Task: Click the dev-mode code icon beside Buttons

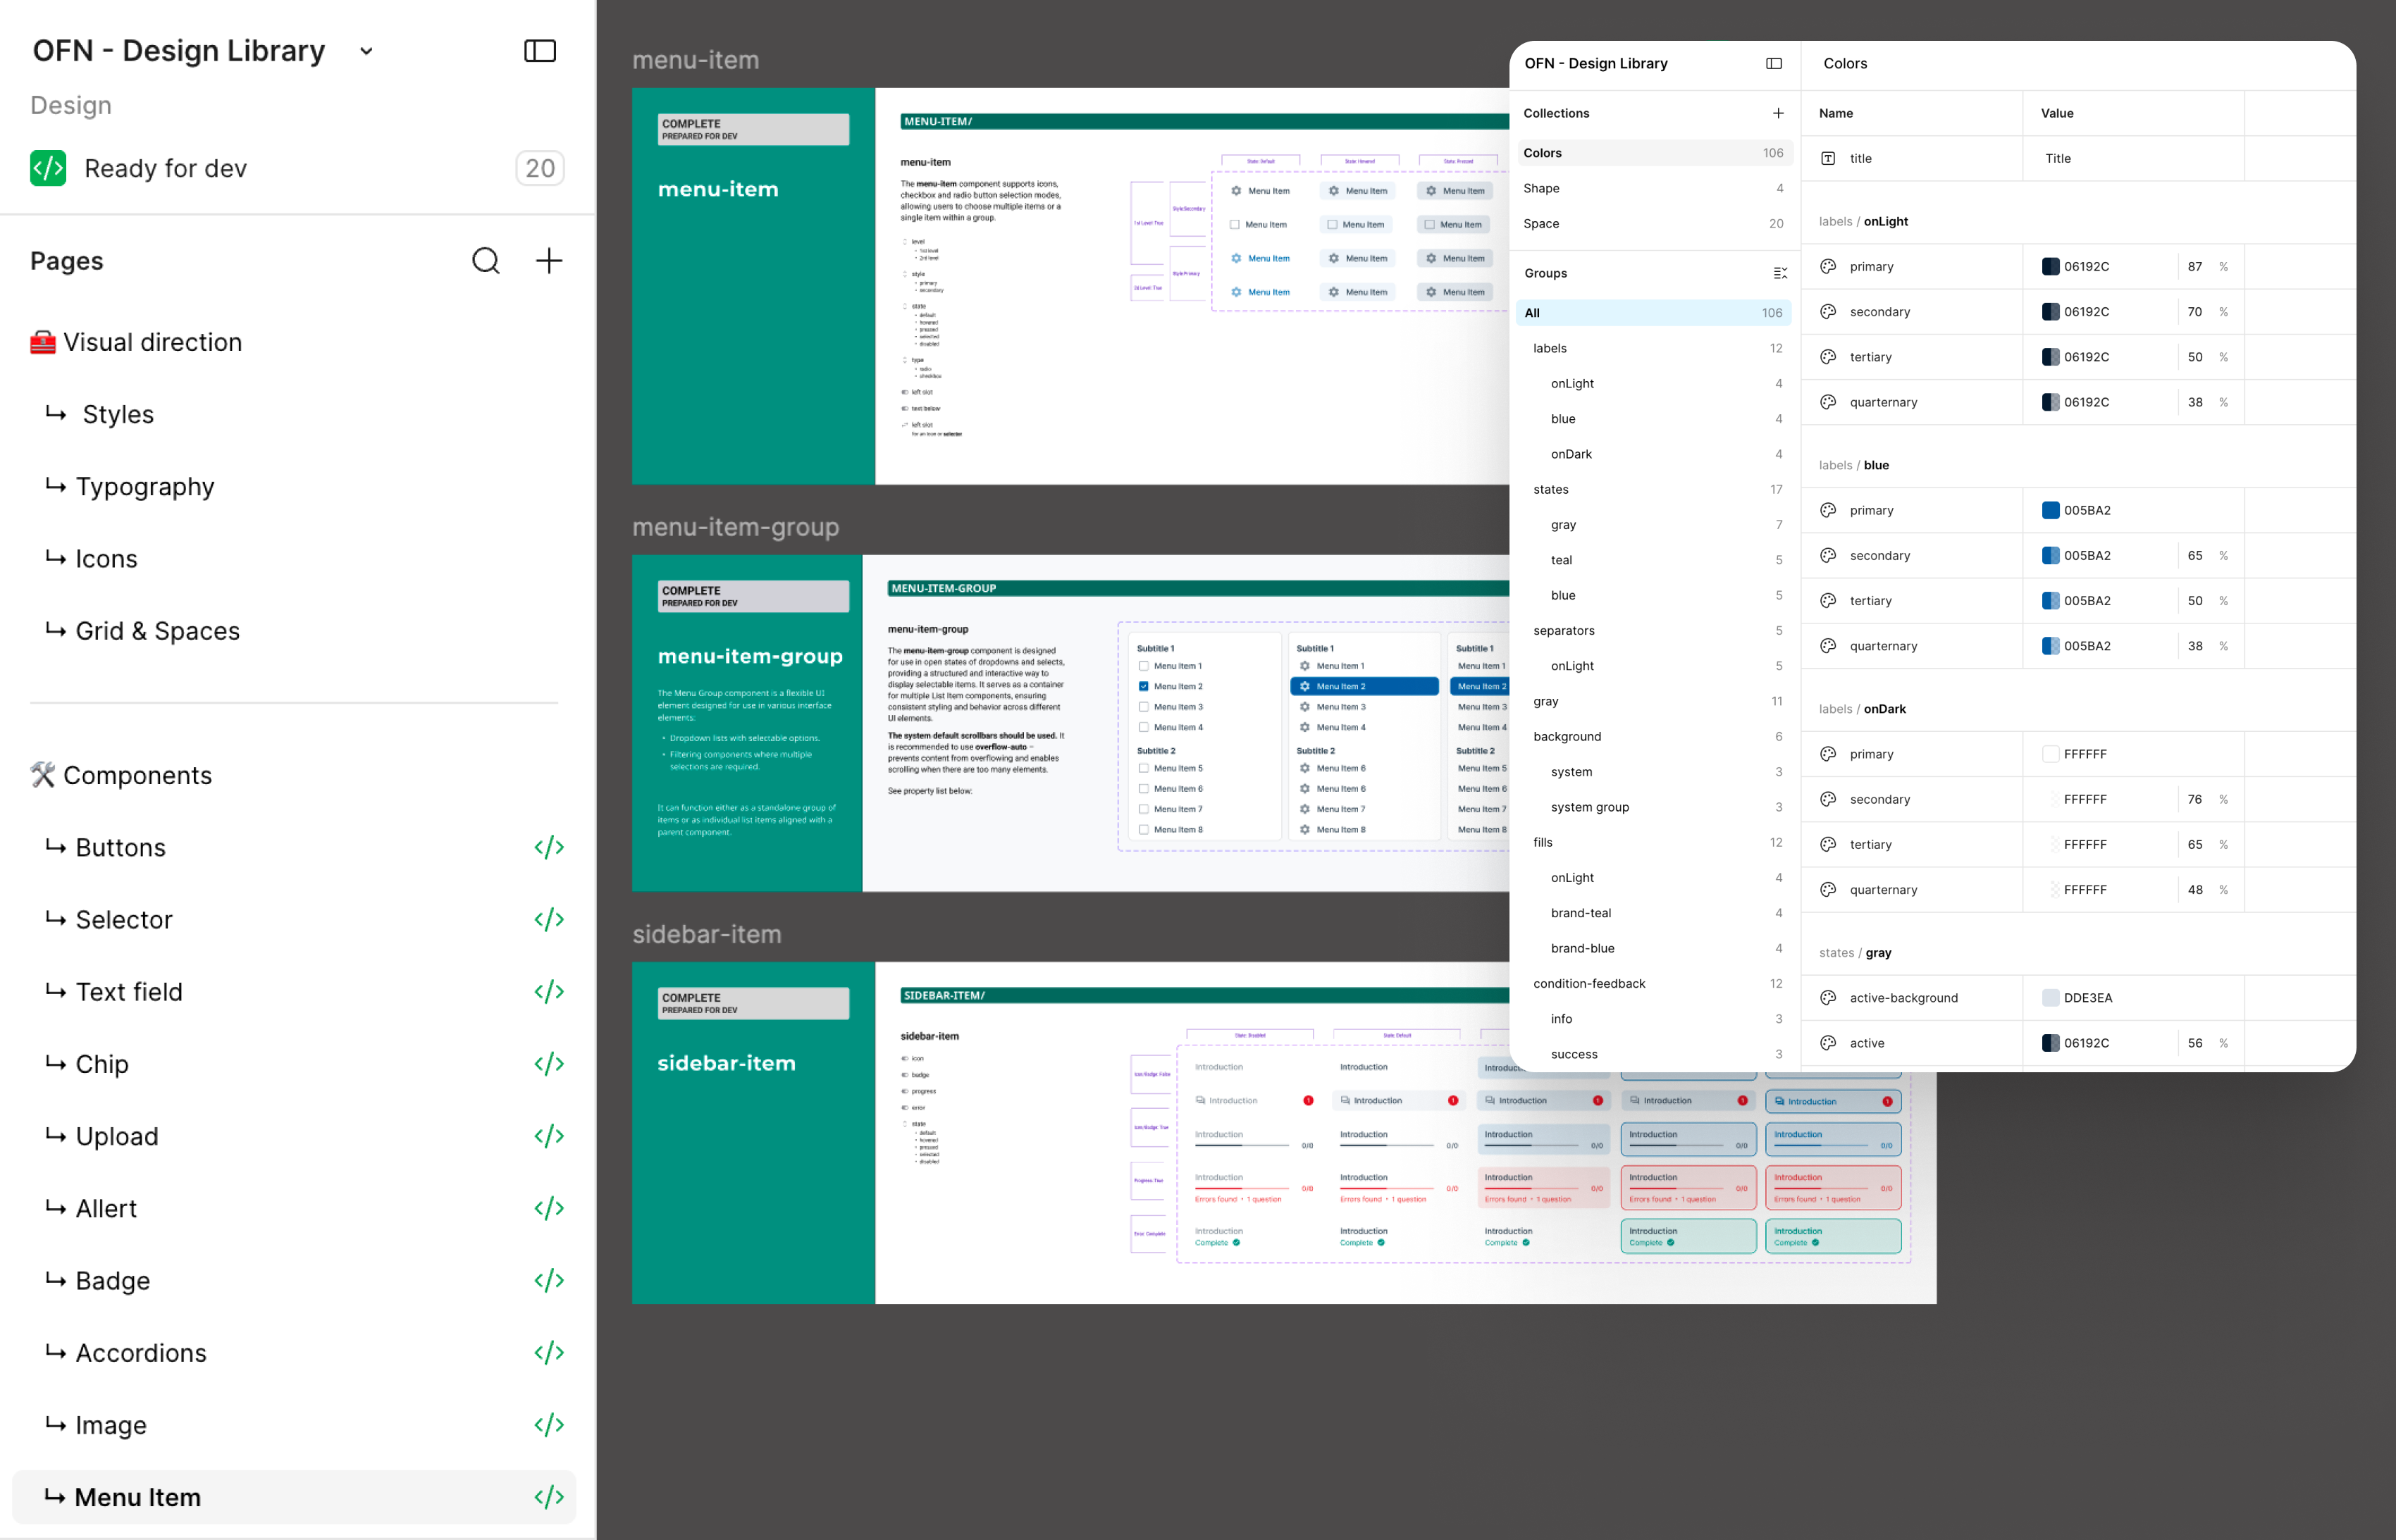Action: (x=549, y=847)
